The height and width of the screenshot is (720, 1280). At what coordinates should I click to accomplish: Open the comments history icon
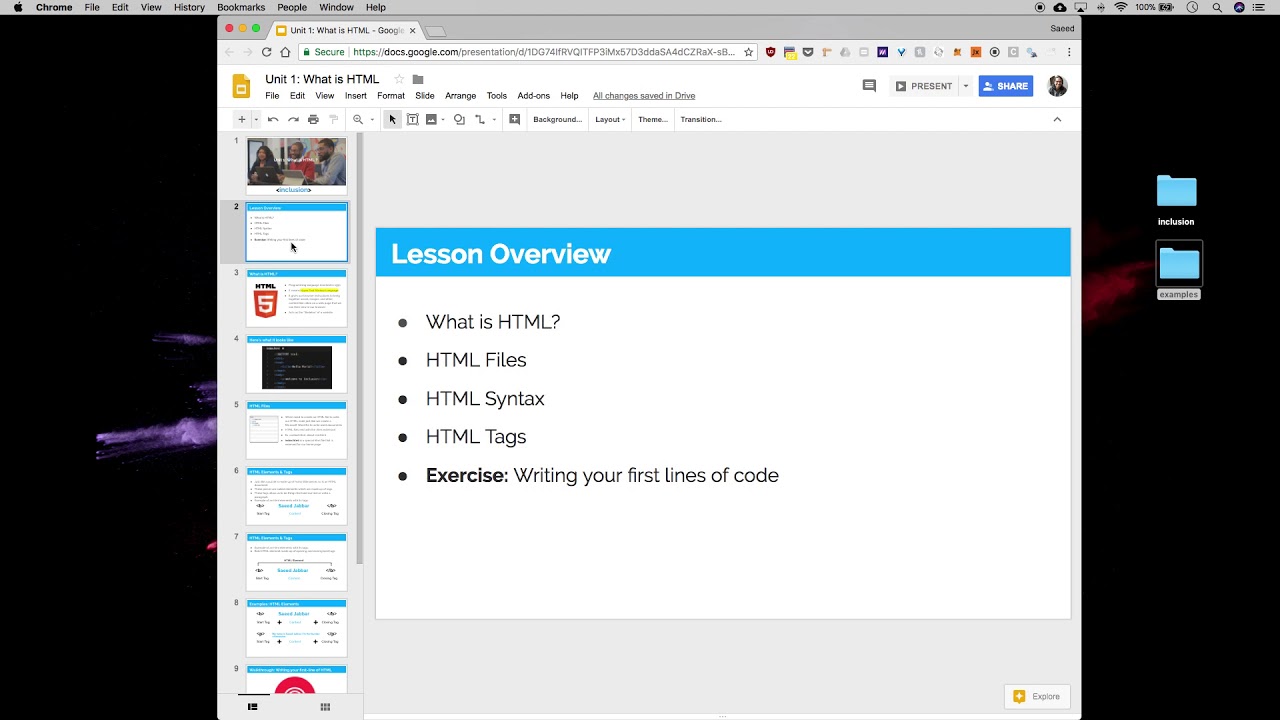tap(869, 86)
